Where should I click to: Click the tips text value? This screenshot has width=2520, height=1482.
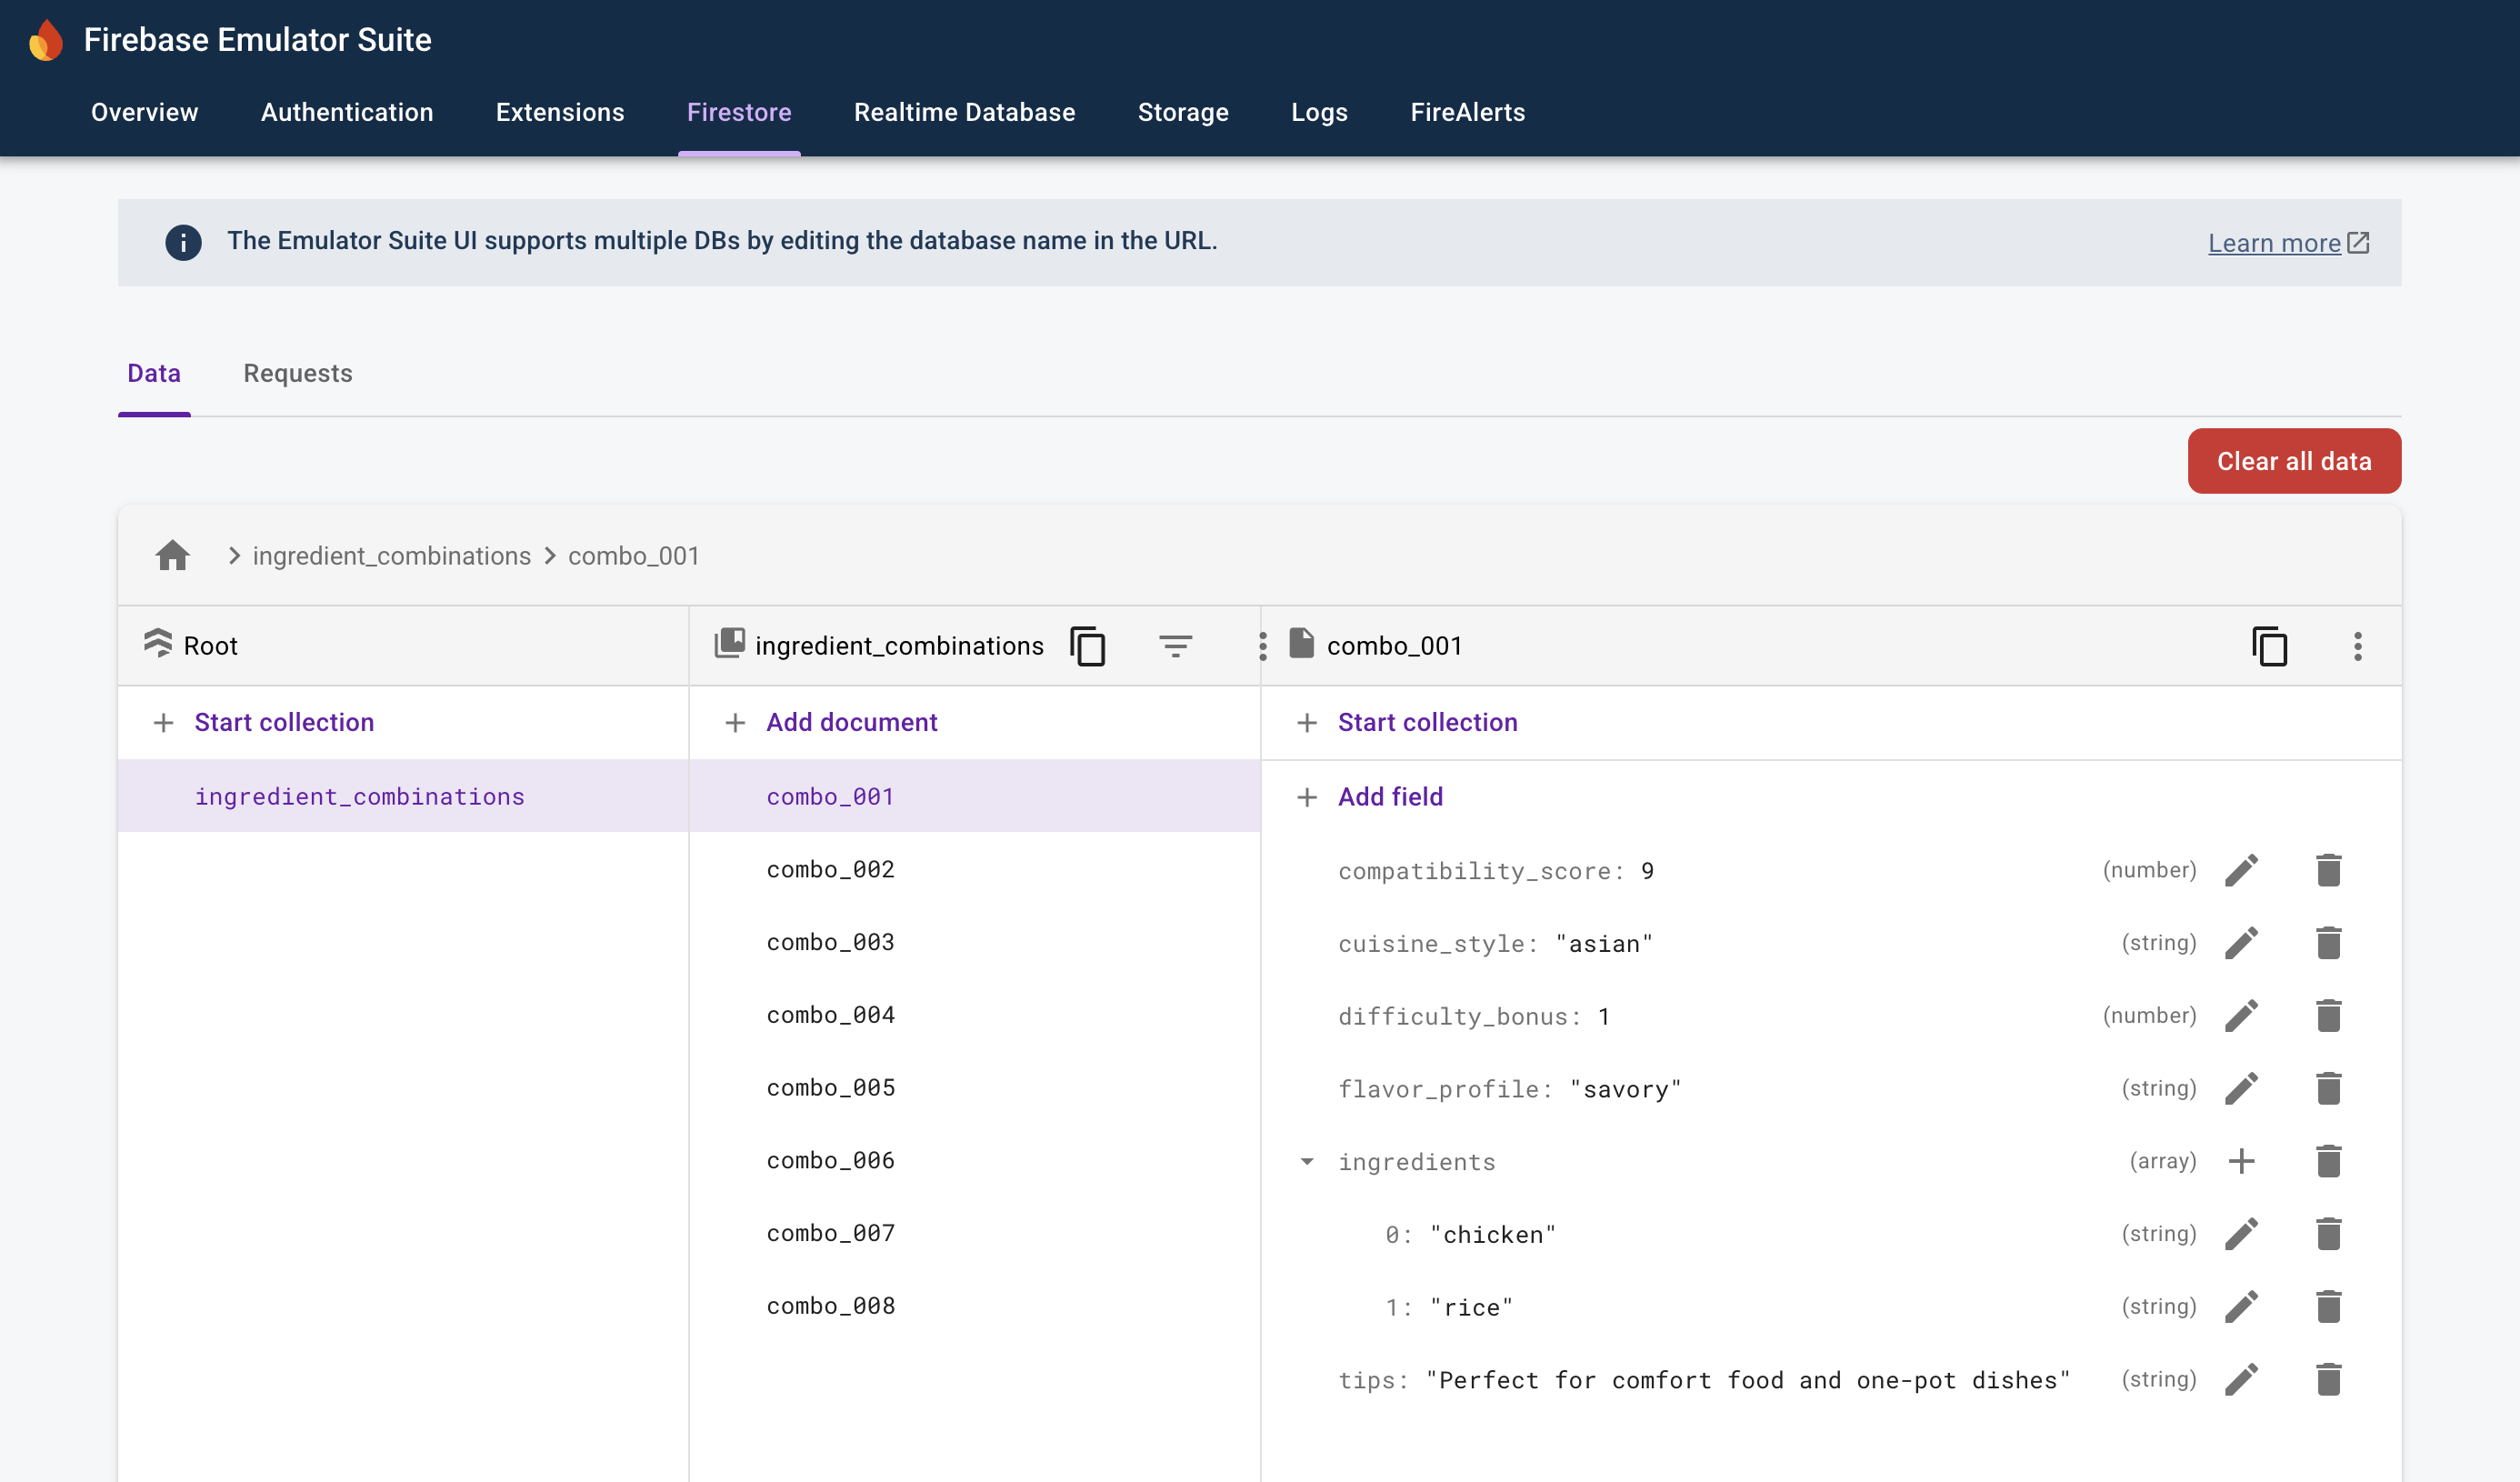click(x=1747, y=1380)
